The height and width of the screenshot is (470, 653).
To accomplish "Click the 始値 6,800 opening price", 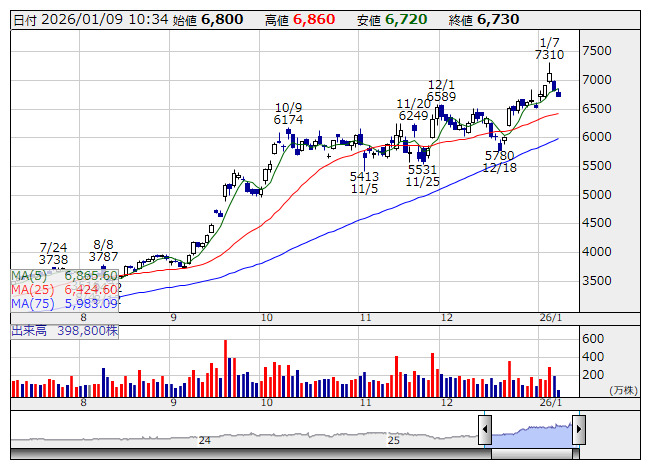I will point(208,20).
